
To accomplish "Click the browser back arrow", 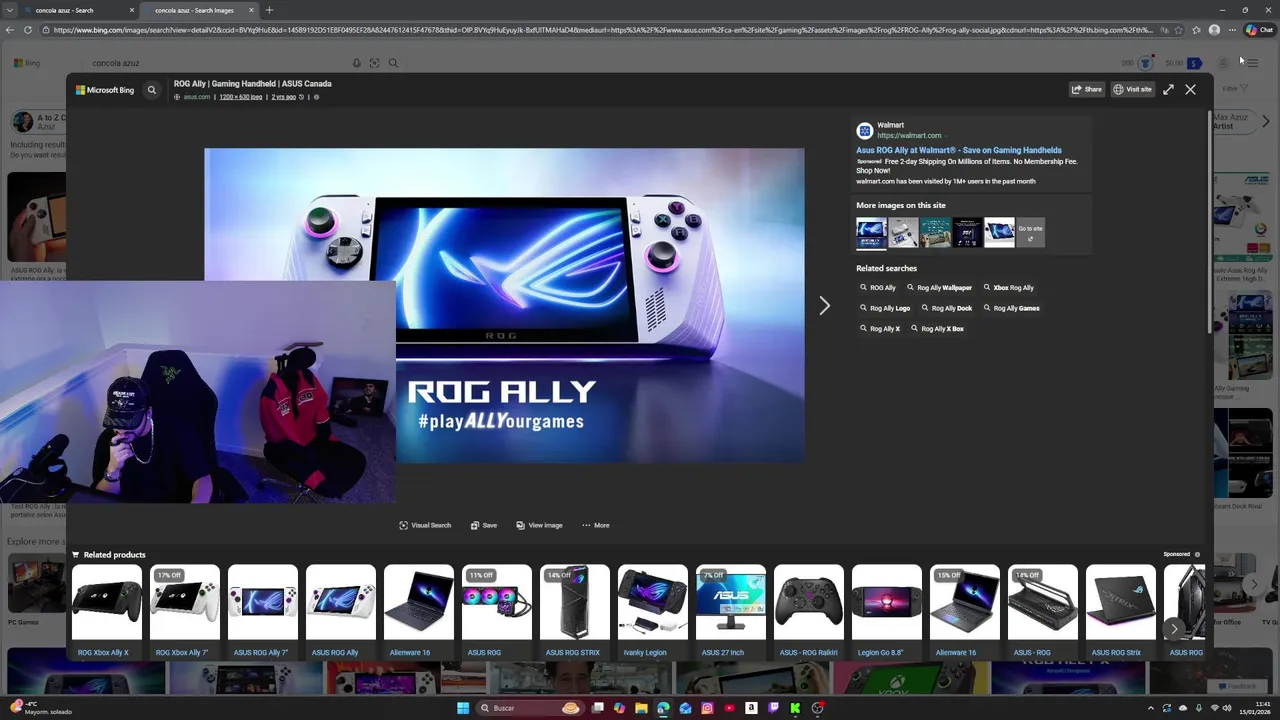I will (9, 30).
